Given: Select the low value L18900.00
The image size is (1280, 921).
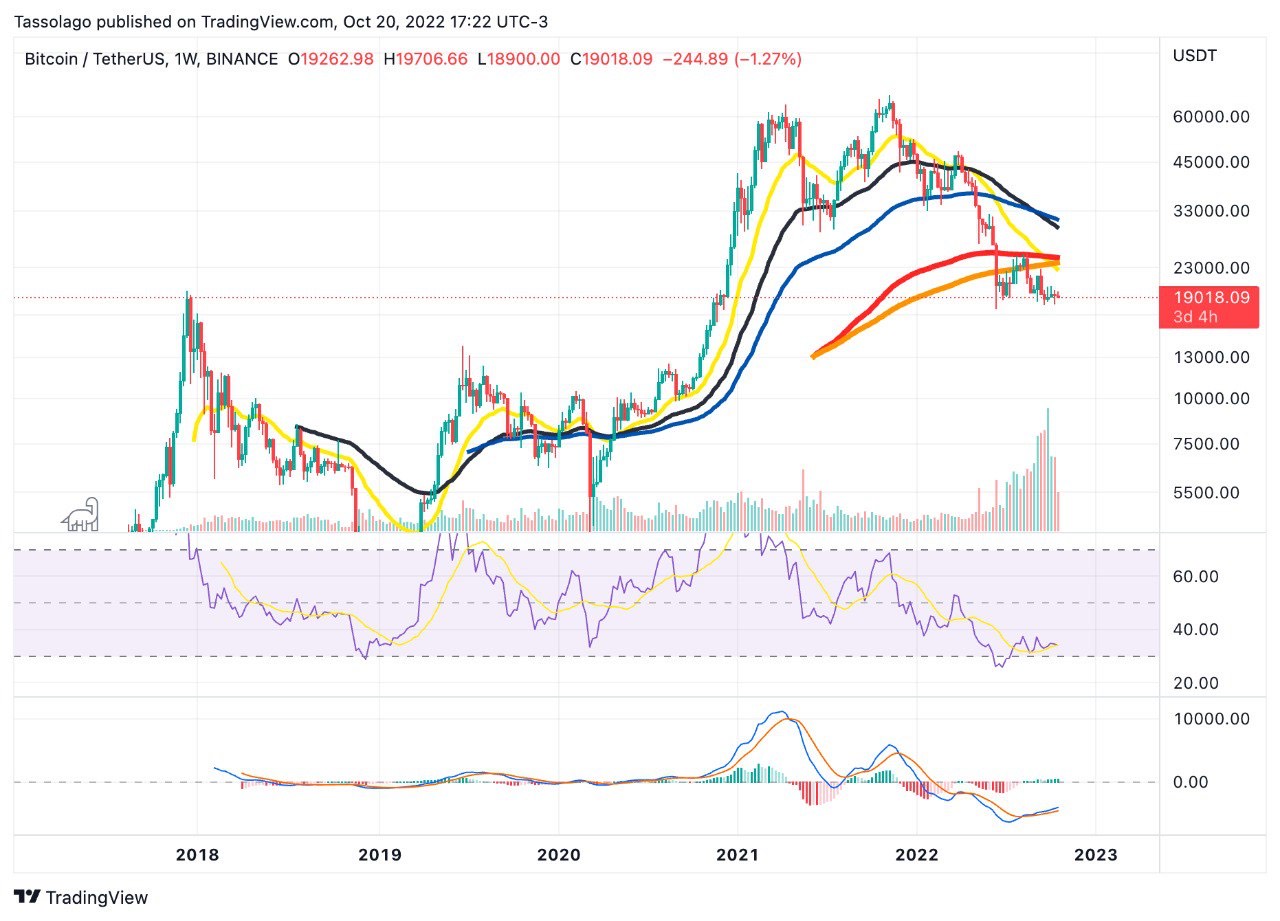Looking at the screenshot, I should (x=518, y=60).
